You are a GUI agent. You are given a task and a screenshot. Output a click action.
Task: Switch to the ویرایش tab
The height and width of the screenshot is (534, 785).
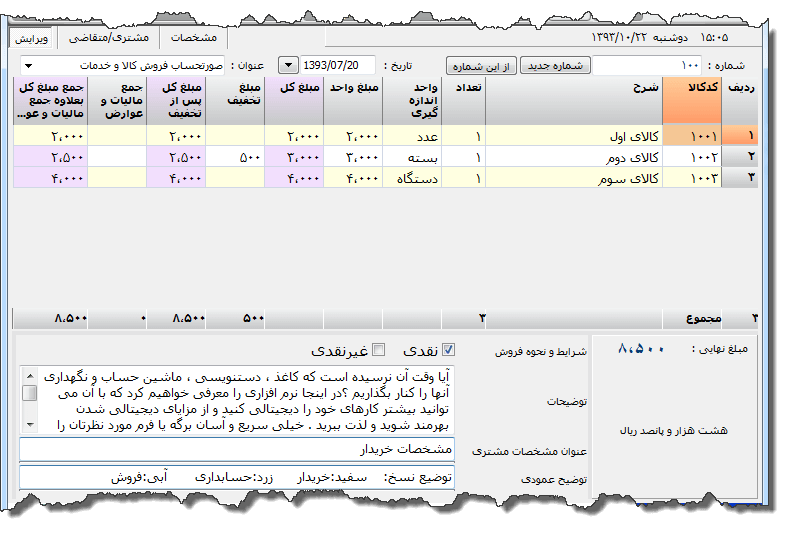32,37
